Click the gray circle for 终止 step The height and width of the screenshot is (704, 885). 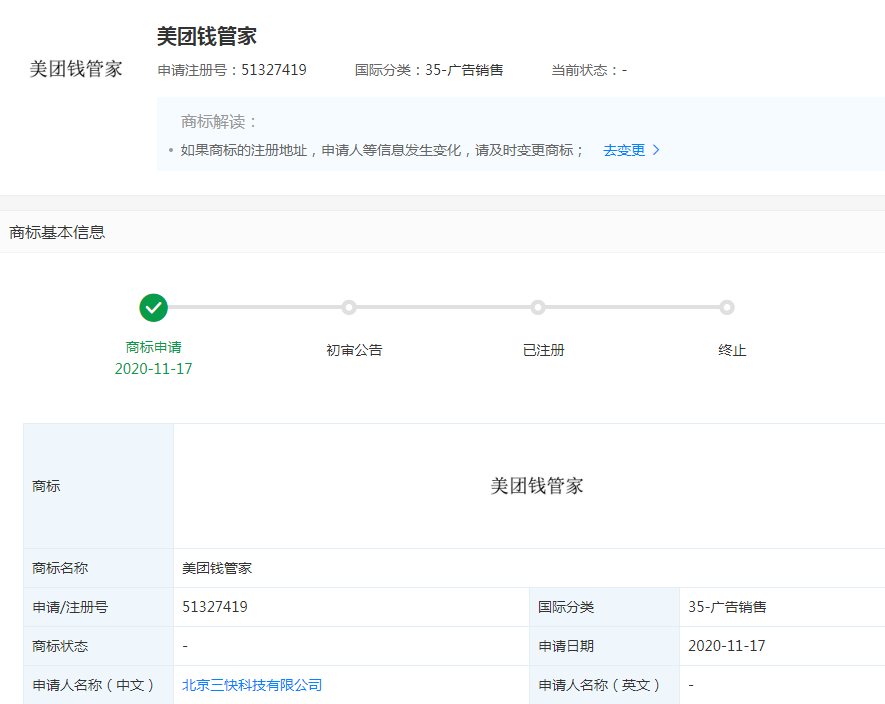coord(727,307)
